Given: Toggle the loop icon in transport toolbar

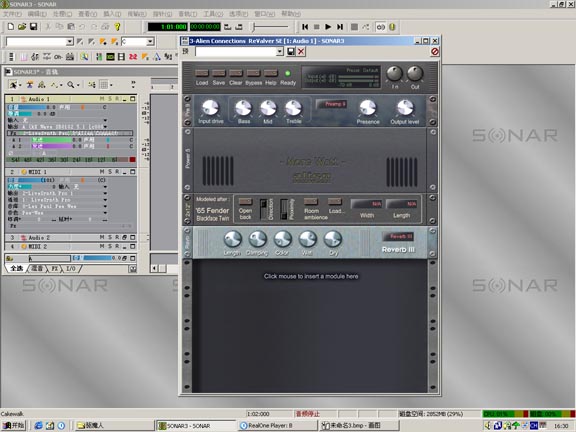Looking at the screenshot, I should [x=381, y=27].
